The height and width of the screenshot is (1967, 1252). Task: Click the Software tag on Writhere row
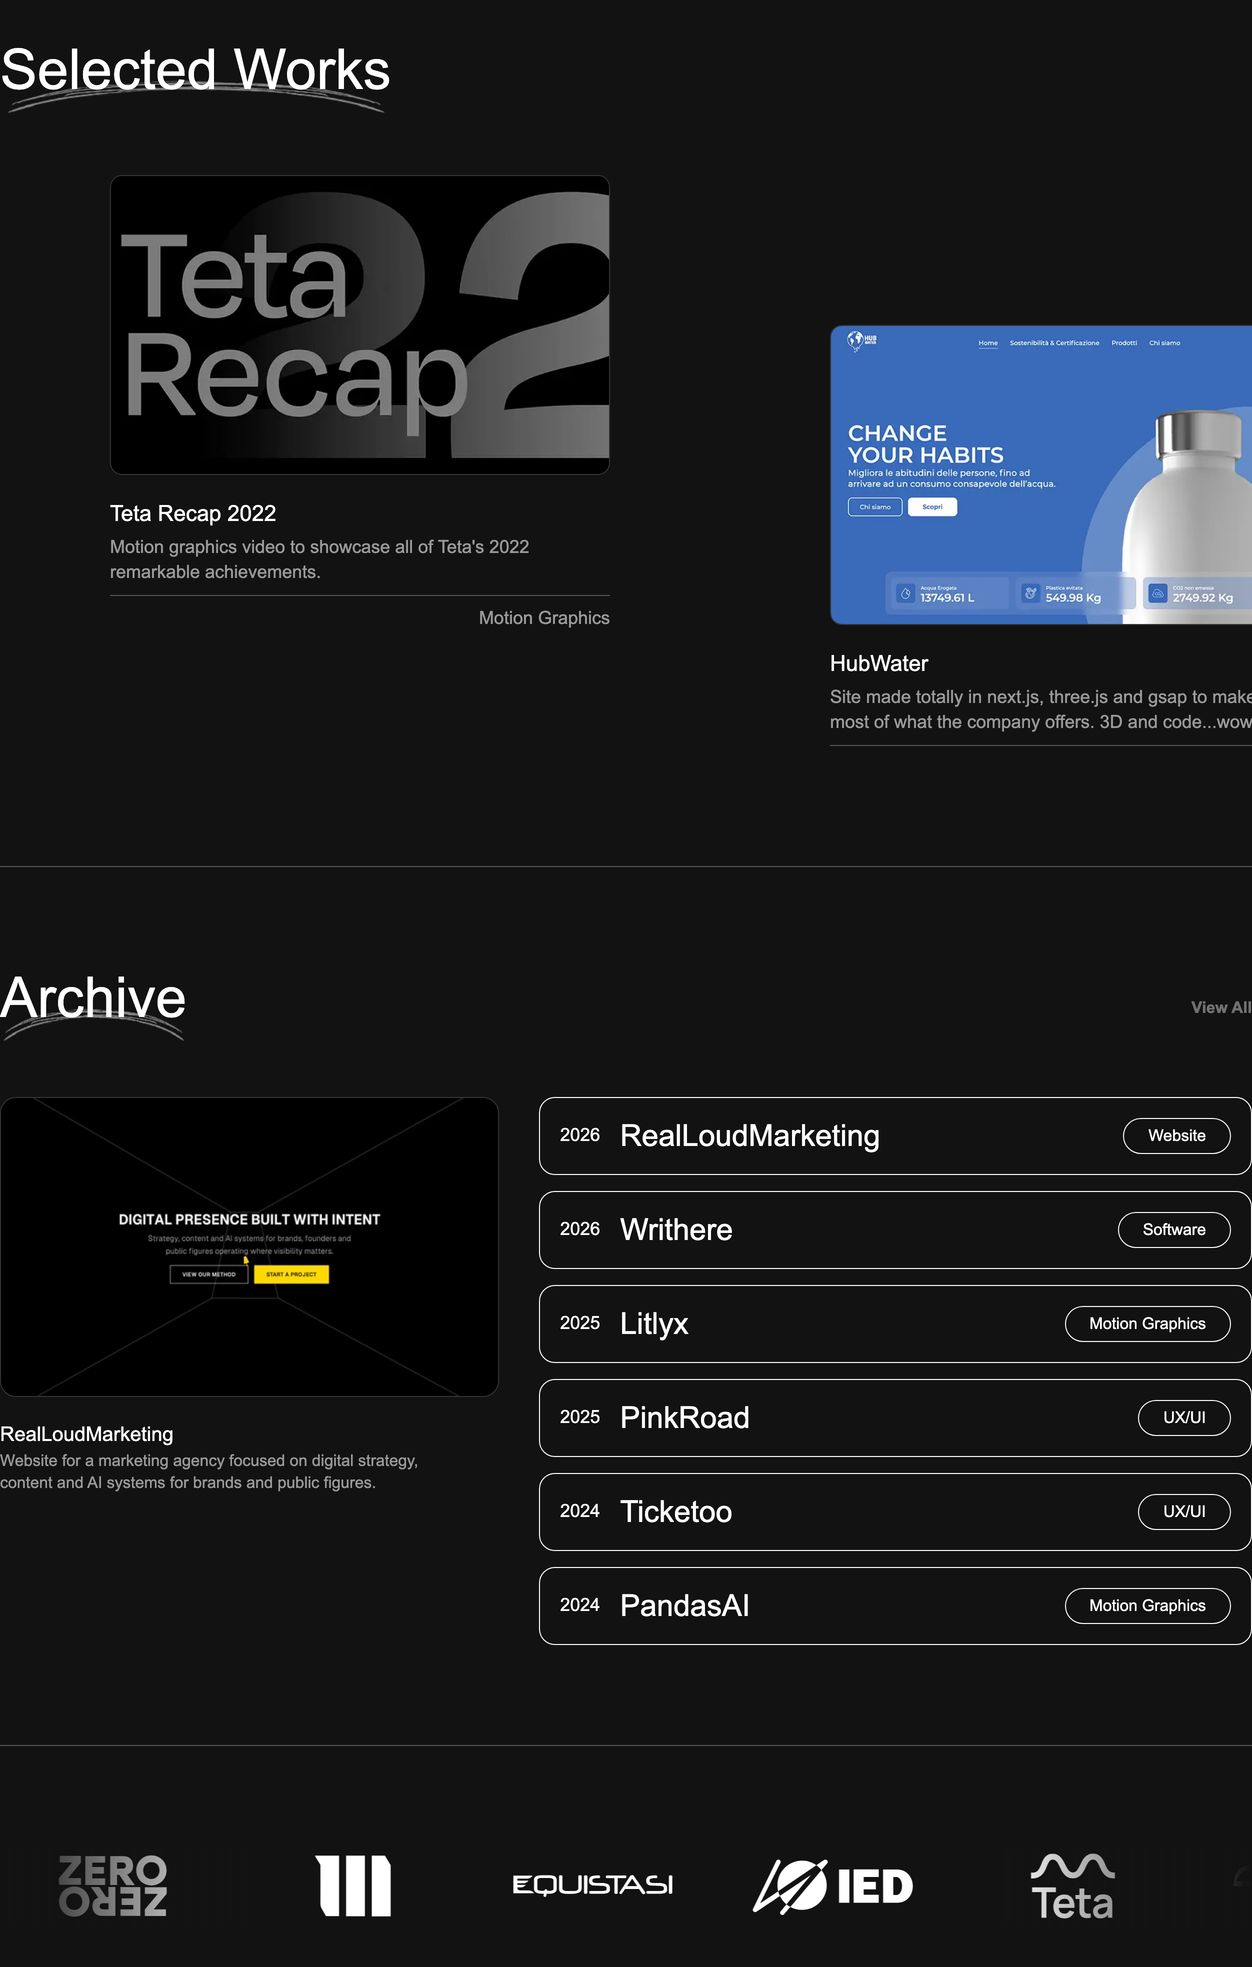(x=1174, y=1230)
